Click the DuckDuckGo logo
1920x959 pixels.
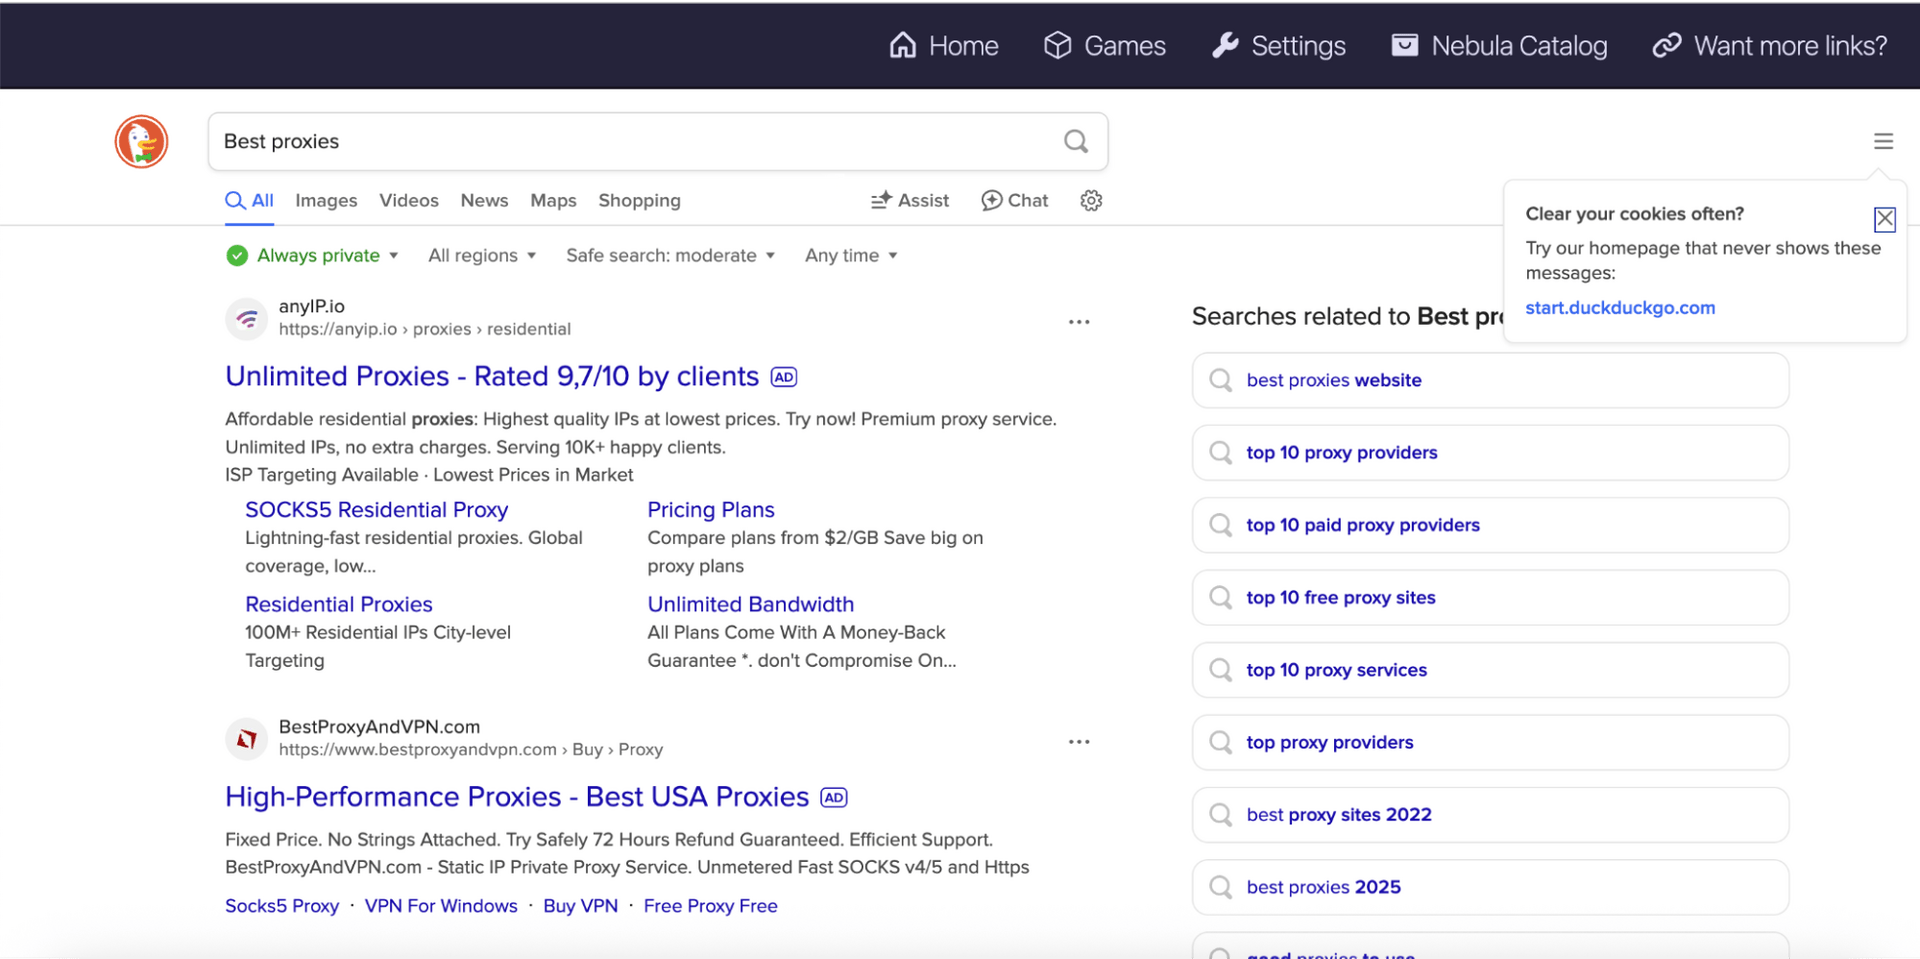(141, 141)
